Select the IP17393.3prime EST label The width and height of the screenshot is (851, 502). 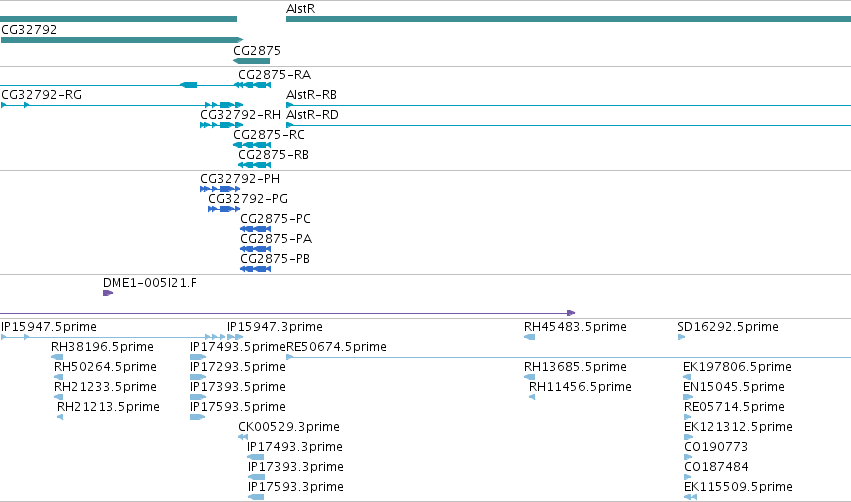click(296, 467)
